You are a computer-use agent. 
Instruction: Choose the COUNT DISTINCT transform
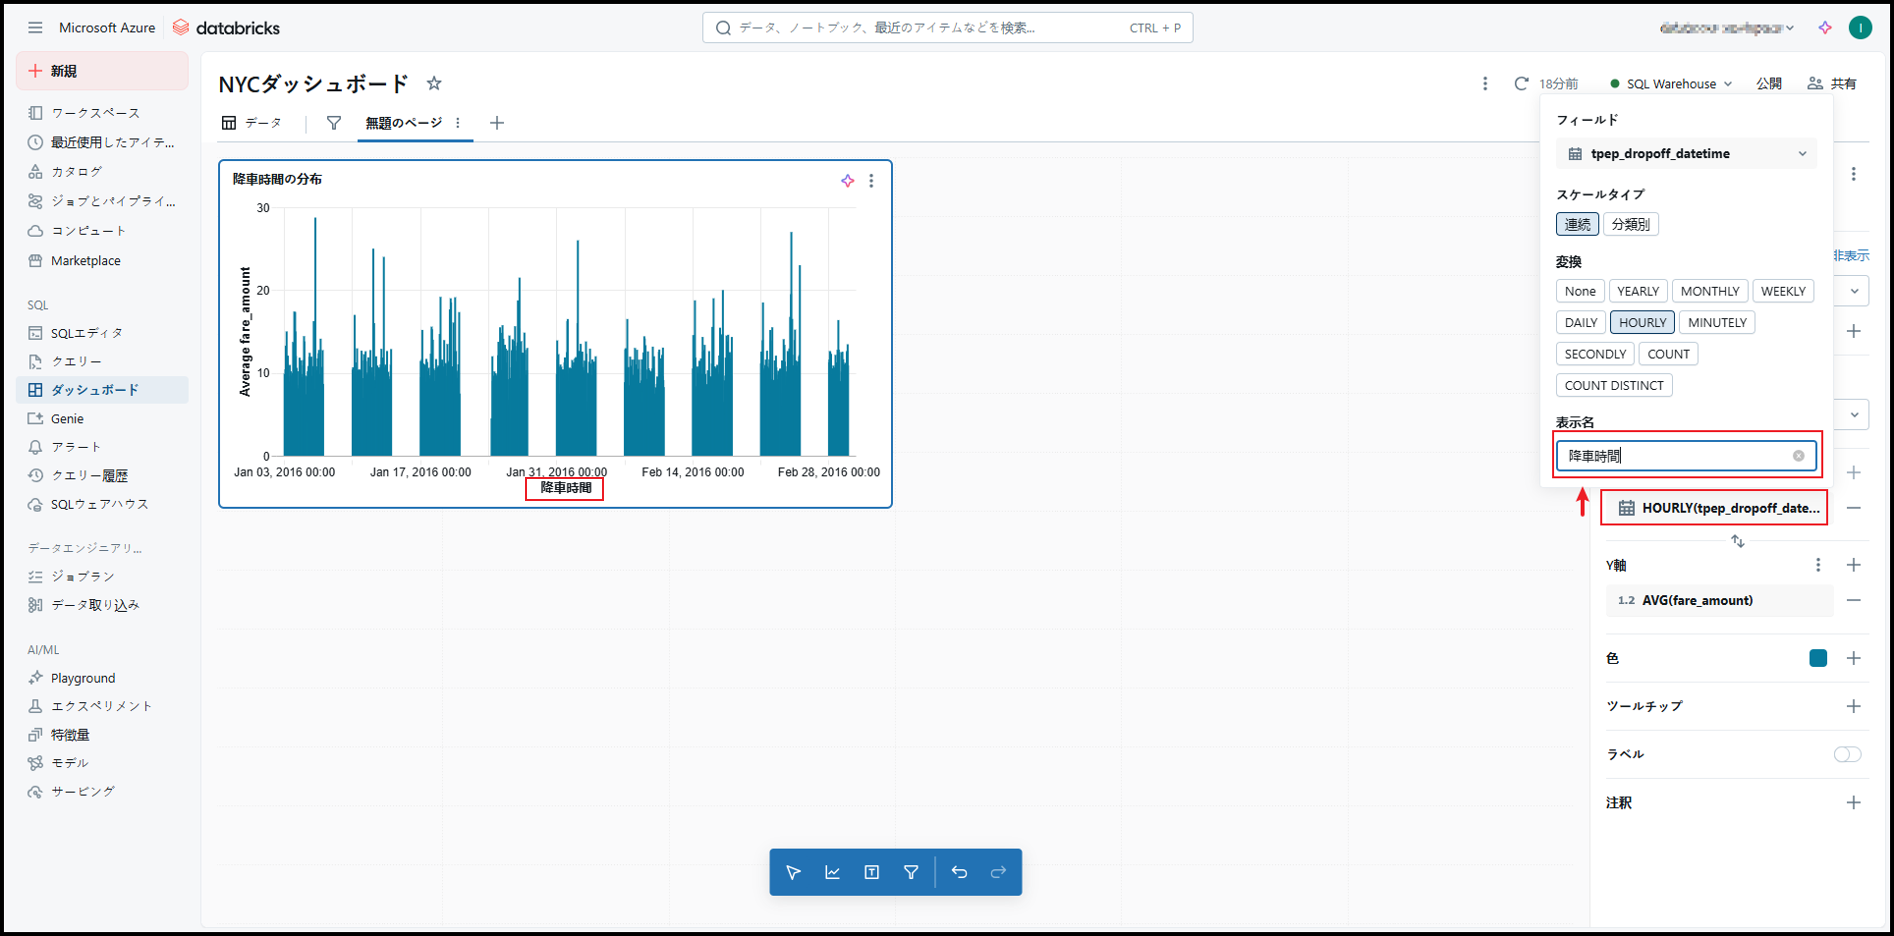click(1614, 385)
